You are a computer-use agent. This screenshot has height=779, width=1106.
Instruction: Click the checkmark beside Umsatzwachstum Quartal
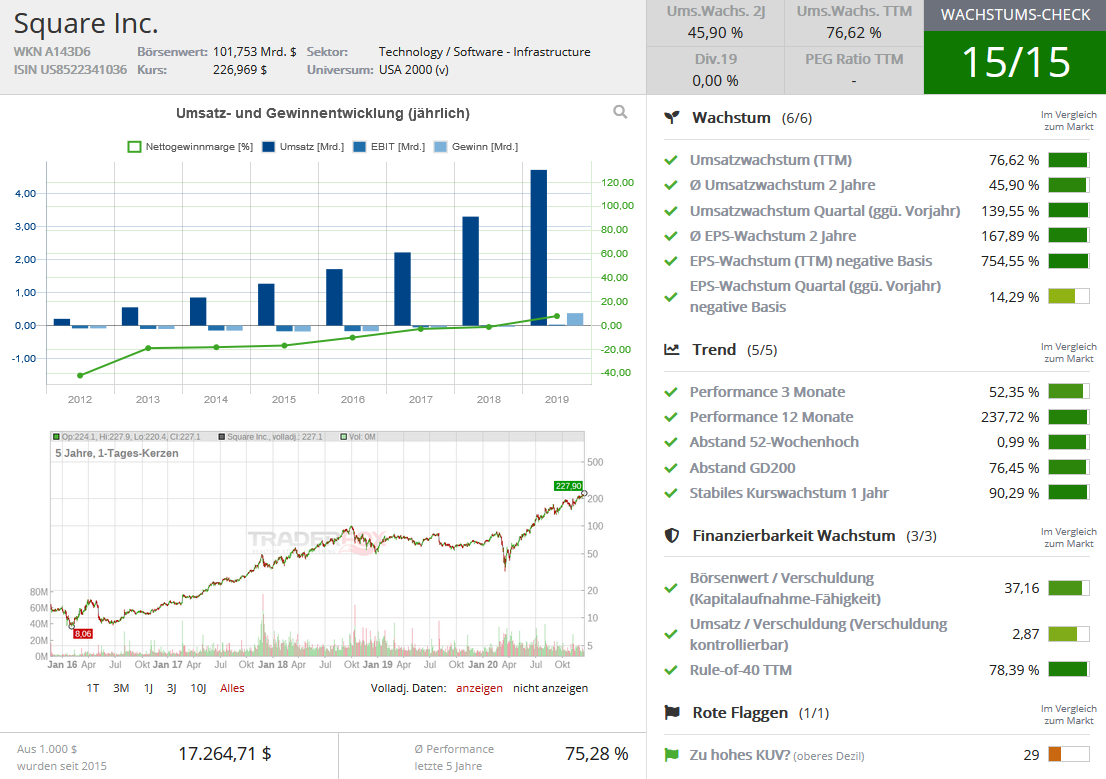[x=671, y=211]
